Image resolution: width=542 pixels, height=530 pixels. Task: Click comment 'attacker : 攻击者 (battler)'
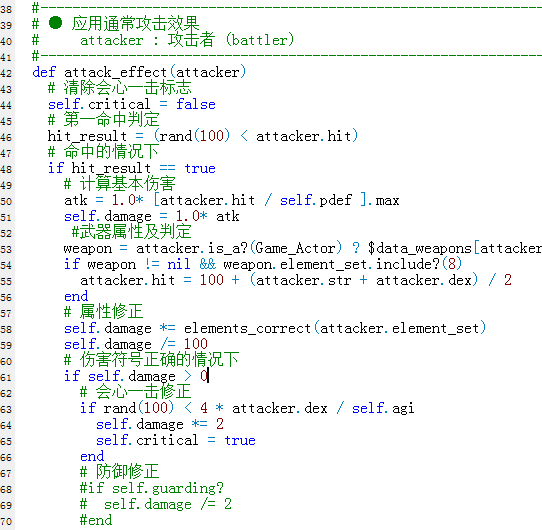tap(187, 40)
